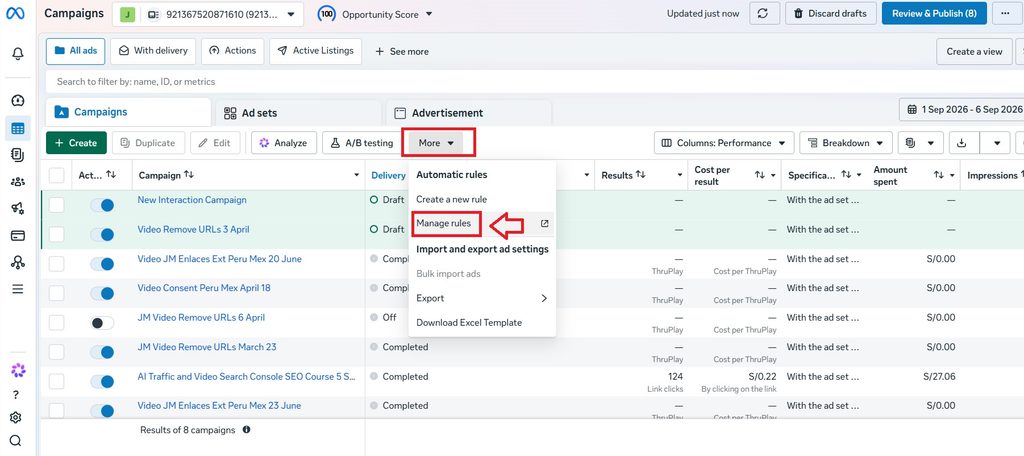The width and height of the screenshot is (1024, 456).
Task: Toggle JM Video Remove URLs March 23 switch
Action: coord(102,352)
